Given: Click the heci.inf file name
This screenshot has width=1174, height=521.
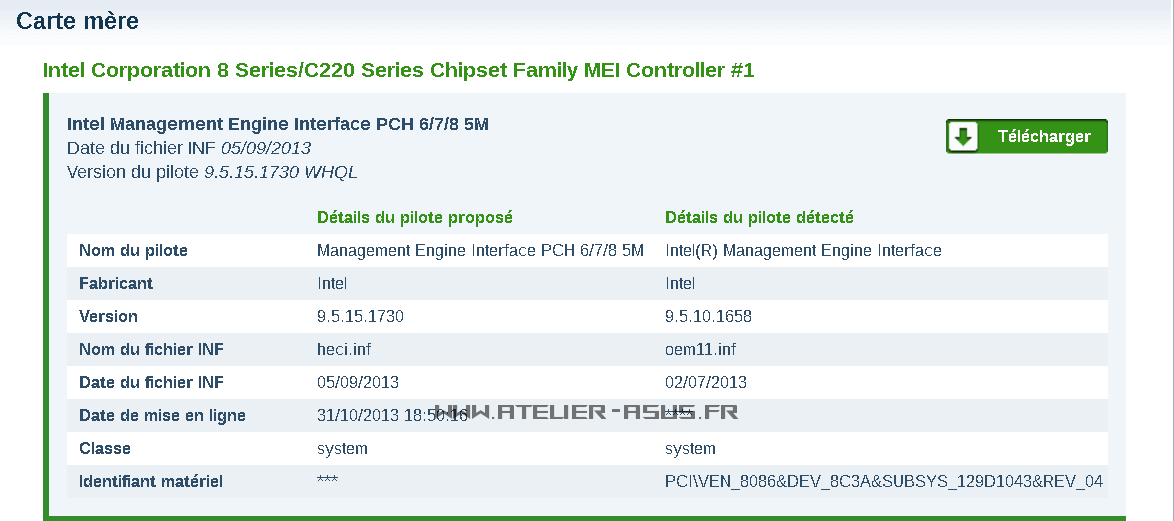Looking at the screenshot, I should [344, 349].
